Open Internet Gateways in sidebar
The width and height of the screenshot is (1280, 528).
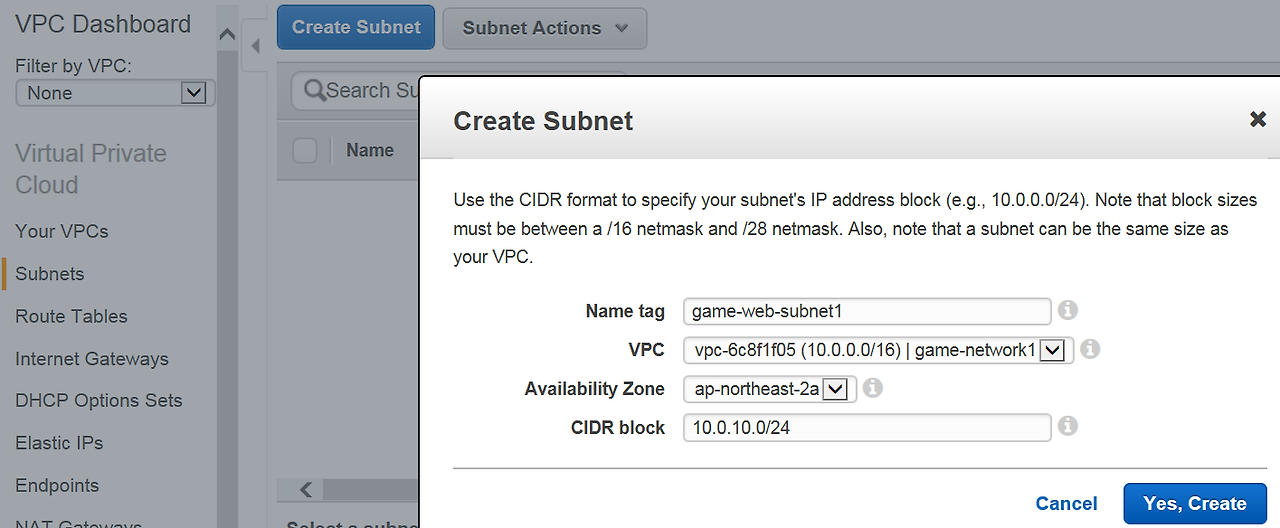pyautogui.click(x=92, y=359)
